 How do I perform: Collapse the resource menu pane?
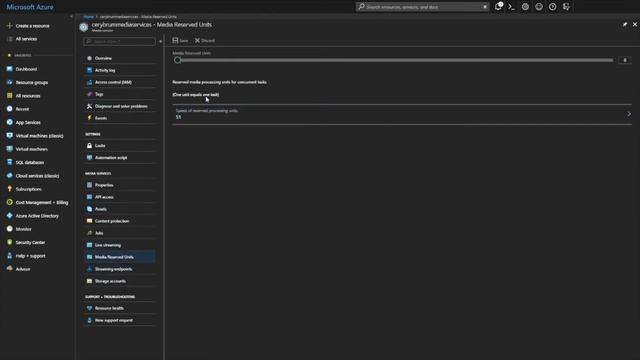pyautogui.click(x=160, y=41)
